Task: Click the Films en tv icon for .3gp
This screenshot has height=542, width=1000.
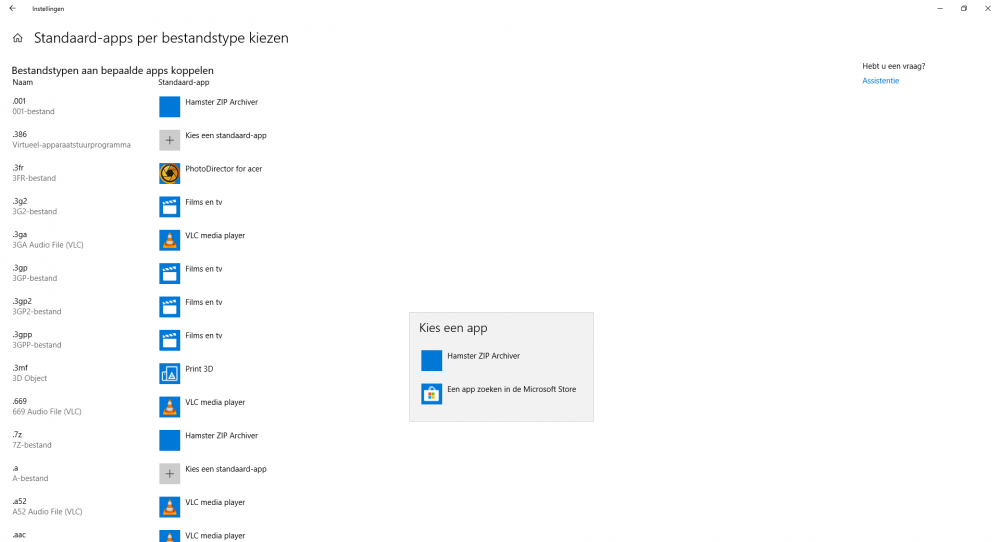Action: coord(170,274)
